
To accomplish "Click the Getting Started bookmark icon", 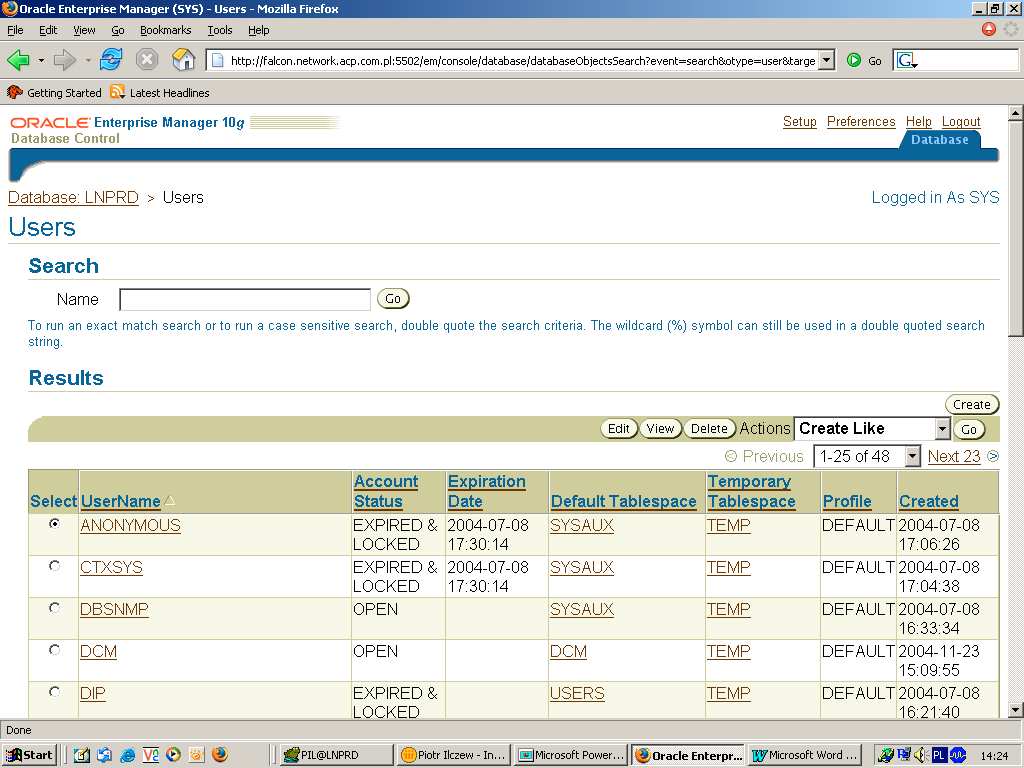I will (x=14, y=93).
